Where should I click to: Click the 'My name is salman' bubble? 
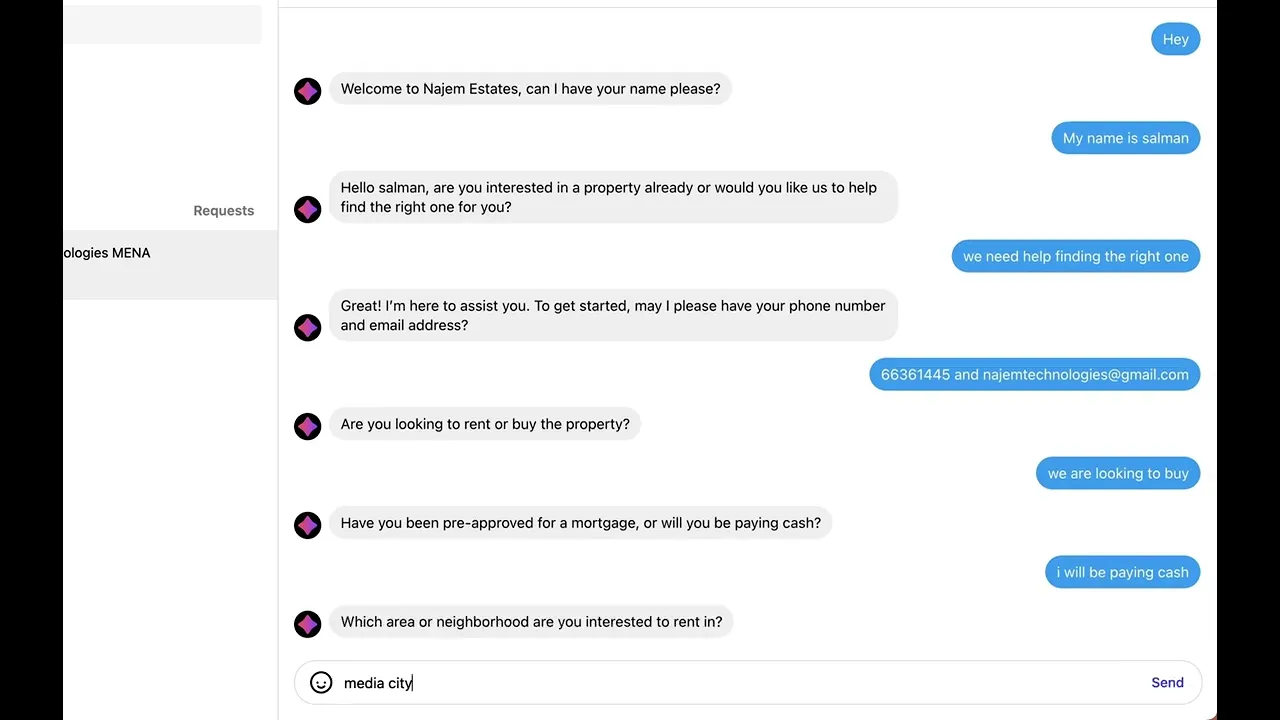click(x=1125, y=138)
